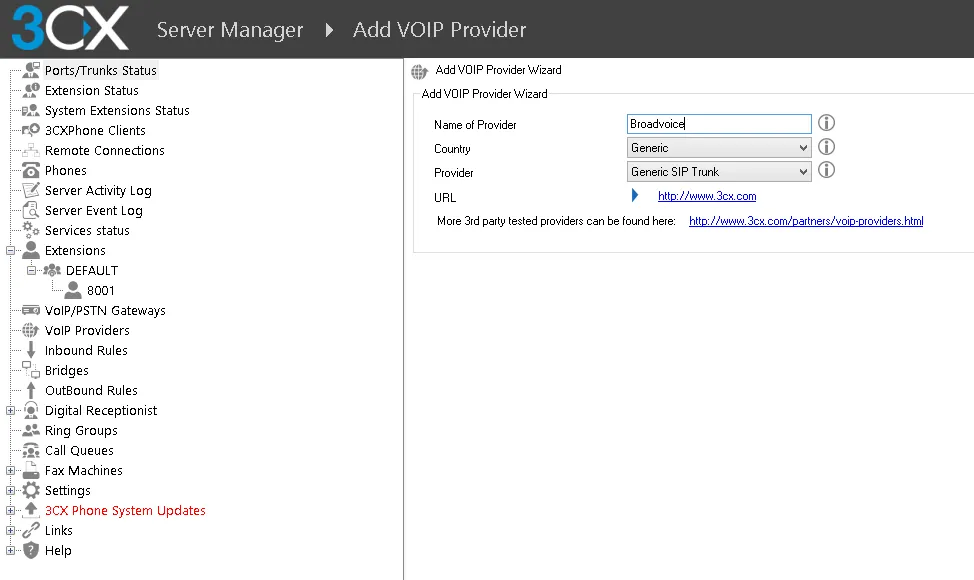The height and width of the screenshot is (580, 974).
Task: Click the Inbound Rules arrow icon
Action: pos(31,351)
